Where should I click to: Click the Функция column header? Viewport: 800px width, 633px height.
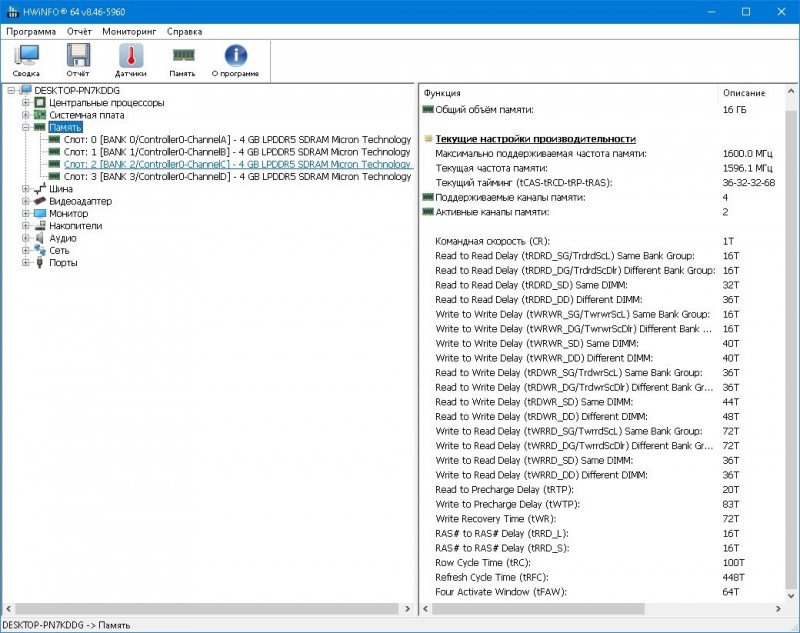tap(569, 93)
